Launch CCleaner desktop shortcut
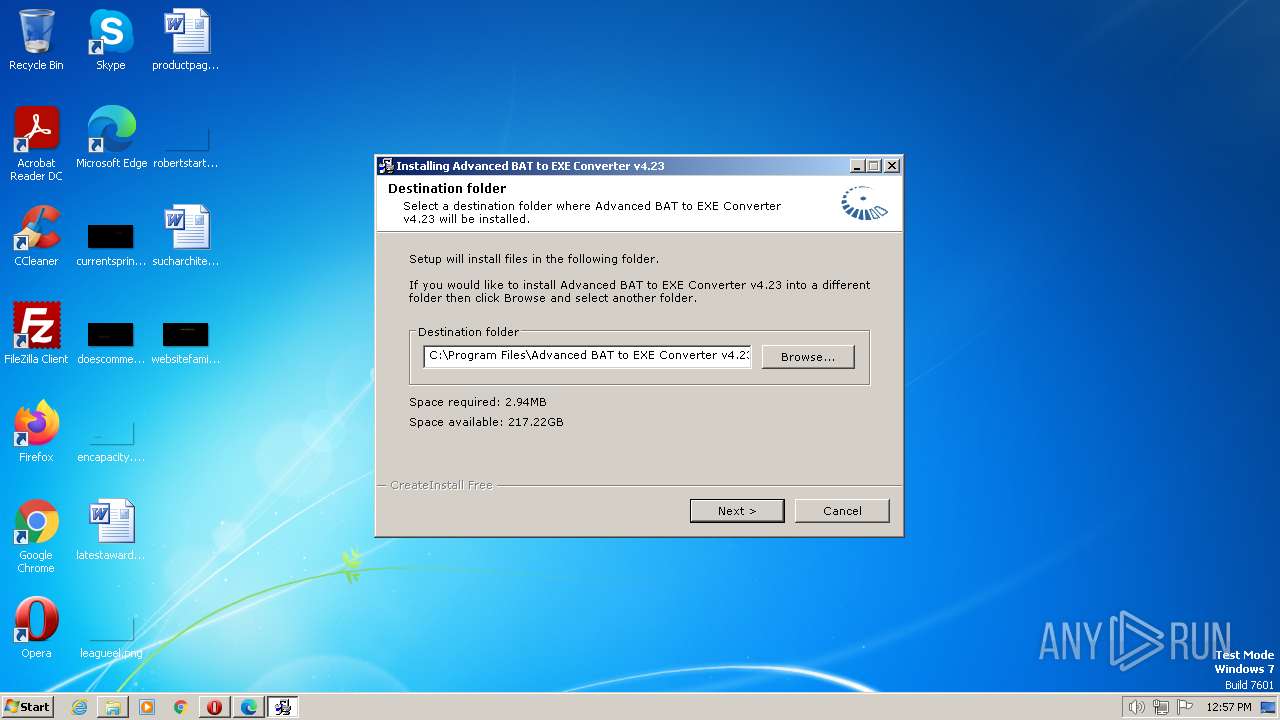 (36, 236)
